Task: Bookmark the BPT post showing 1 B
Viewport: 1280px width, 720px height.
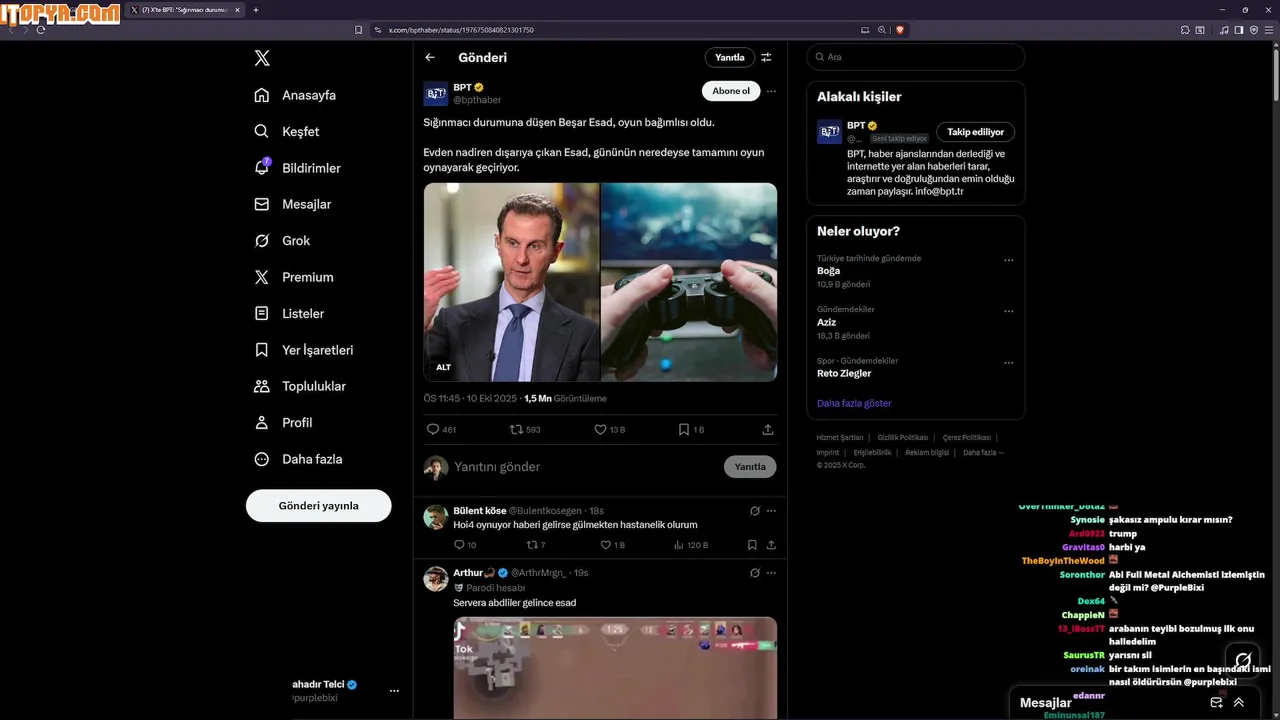Action: click(684, 429)
